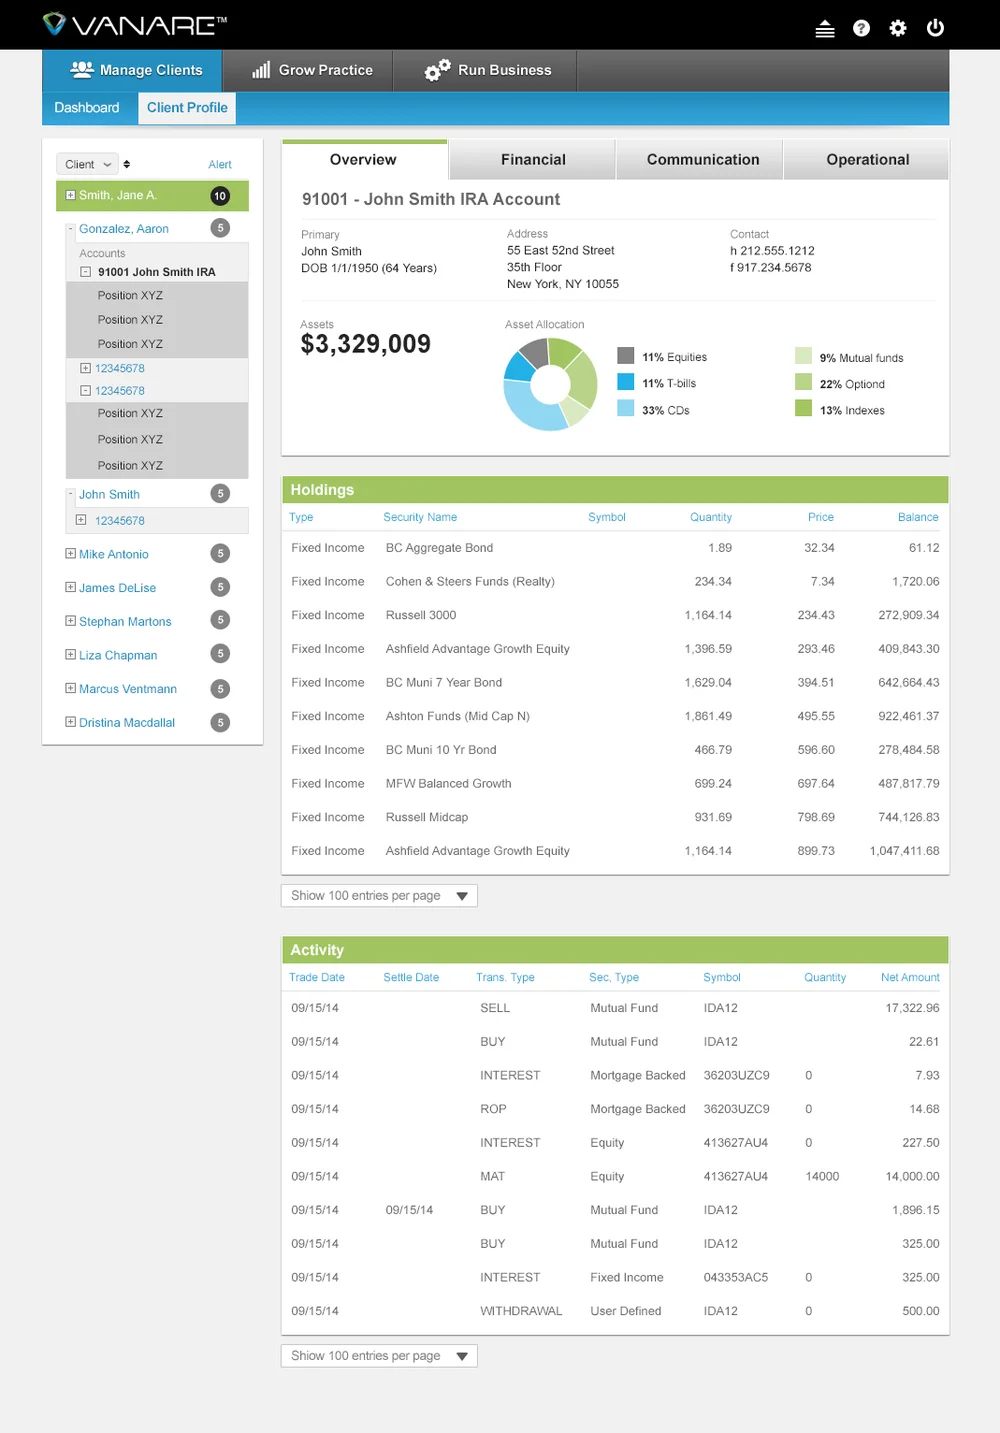
Task: Click the Equities color swatch in the legend
Action: (626, 356)
